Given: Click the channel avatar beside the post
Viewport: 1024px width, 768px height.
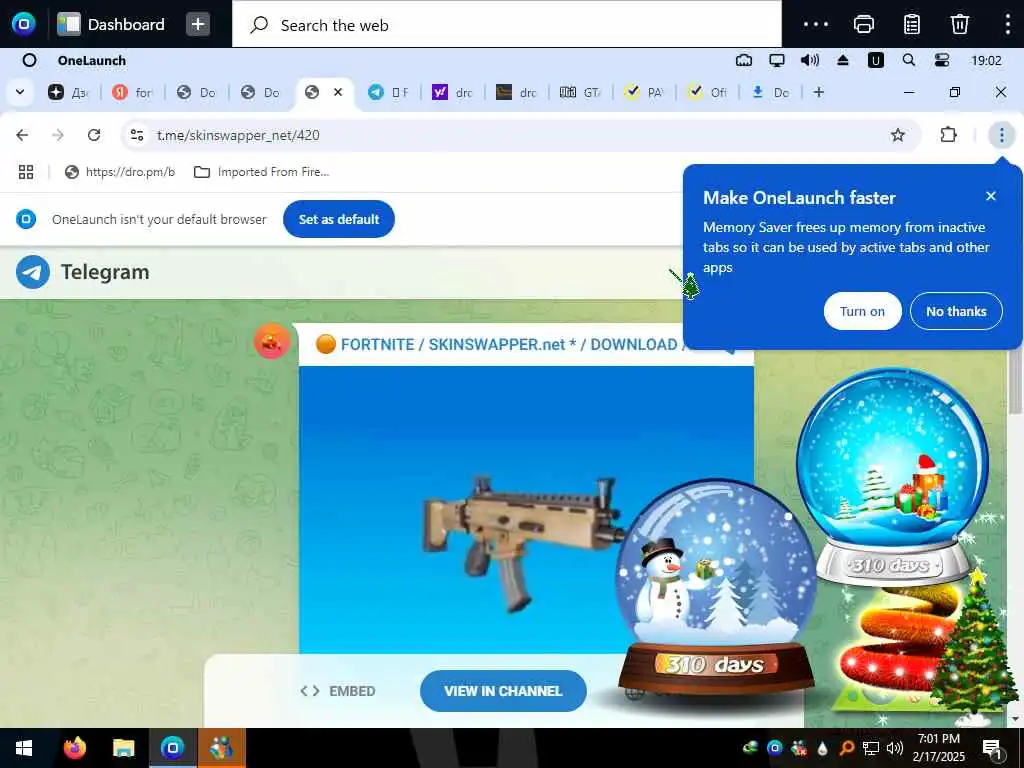Looking at the screenshot, I should point(272,341).
